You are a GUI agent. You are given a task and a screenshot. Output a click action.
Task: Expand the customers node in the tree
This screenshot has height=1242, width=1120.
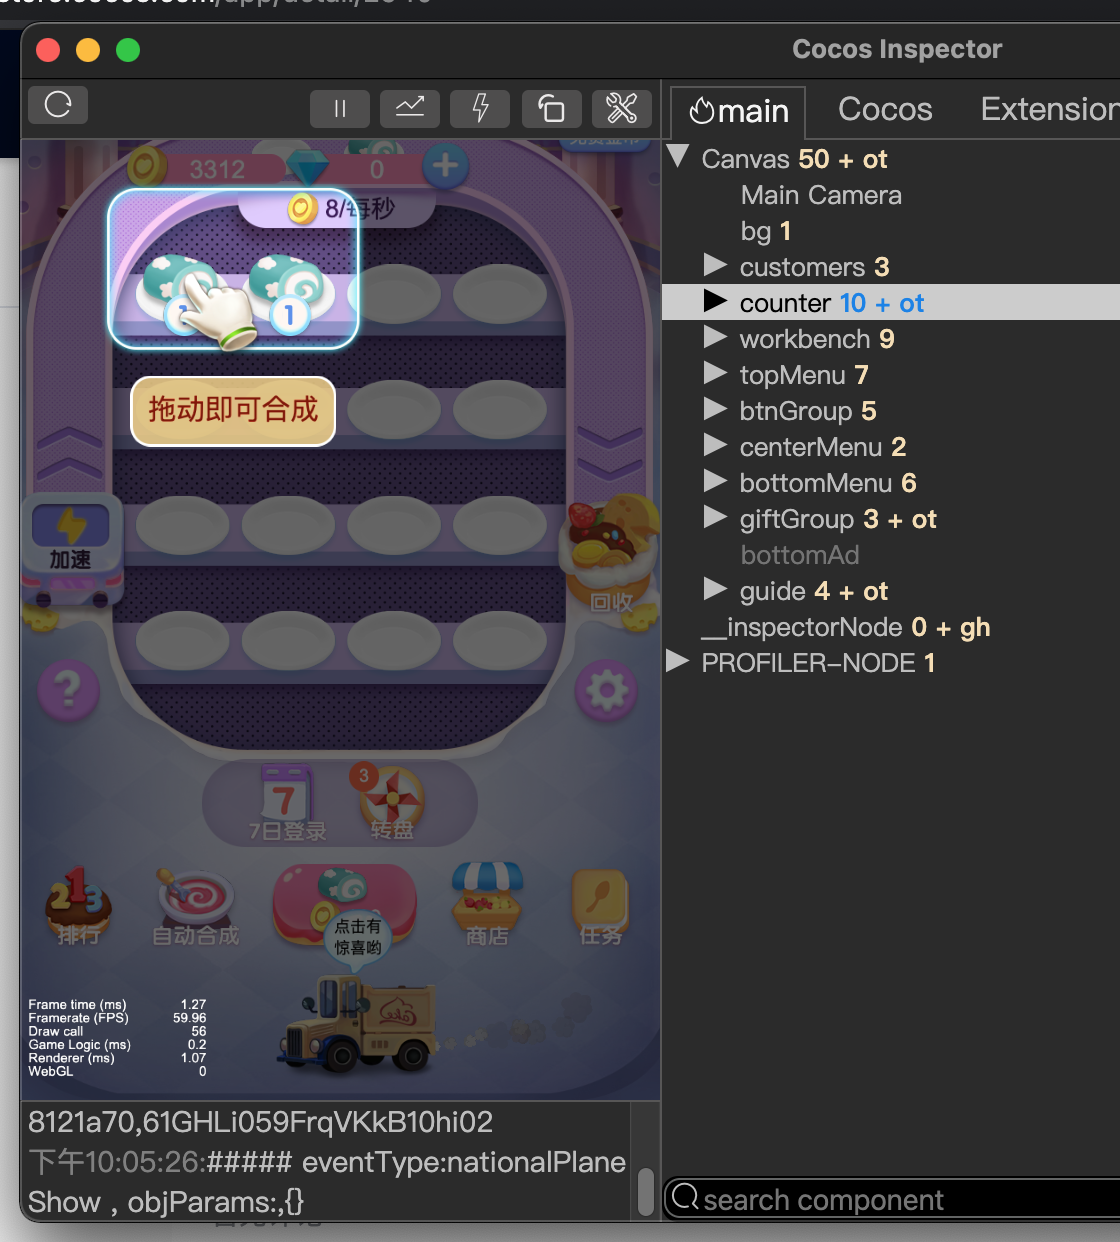(716, 265)
